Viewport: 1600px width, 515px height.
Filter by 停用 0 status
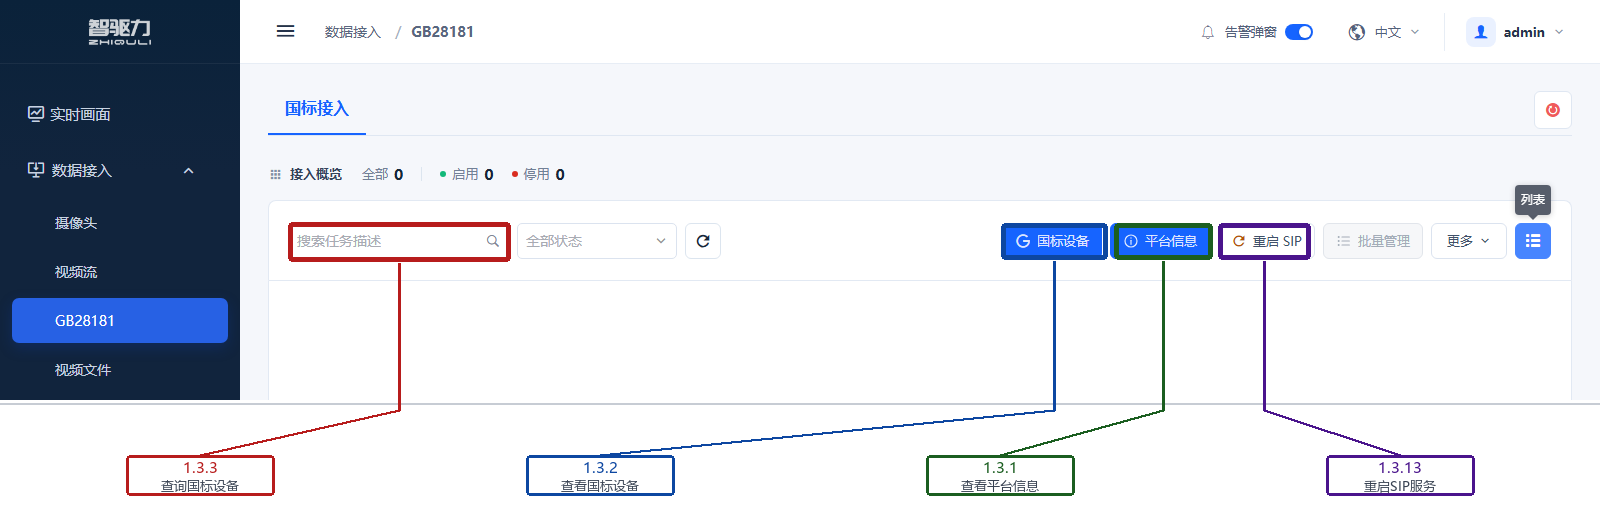538,174
